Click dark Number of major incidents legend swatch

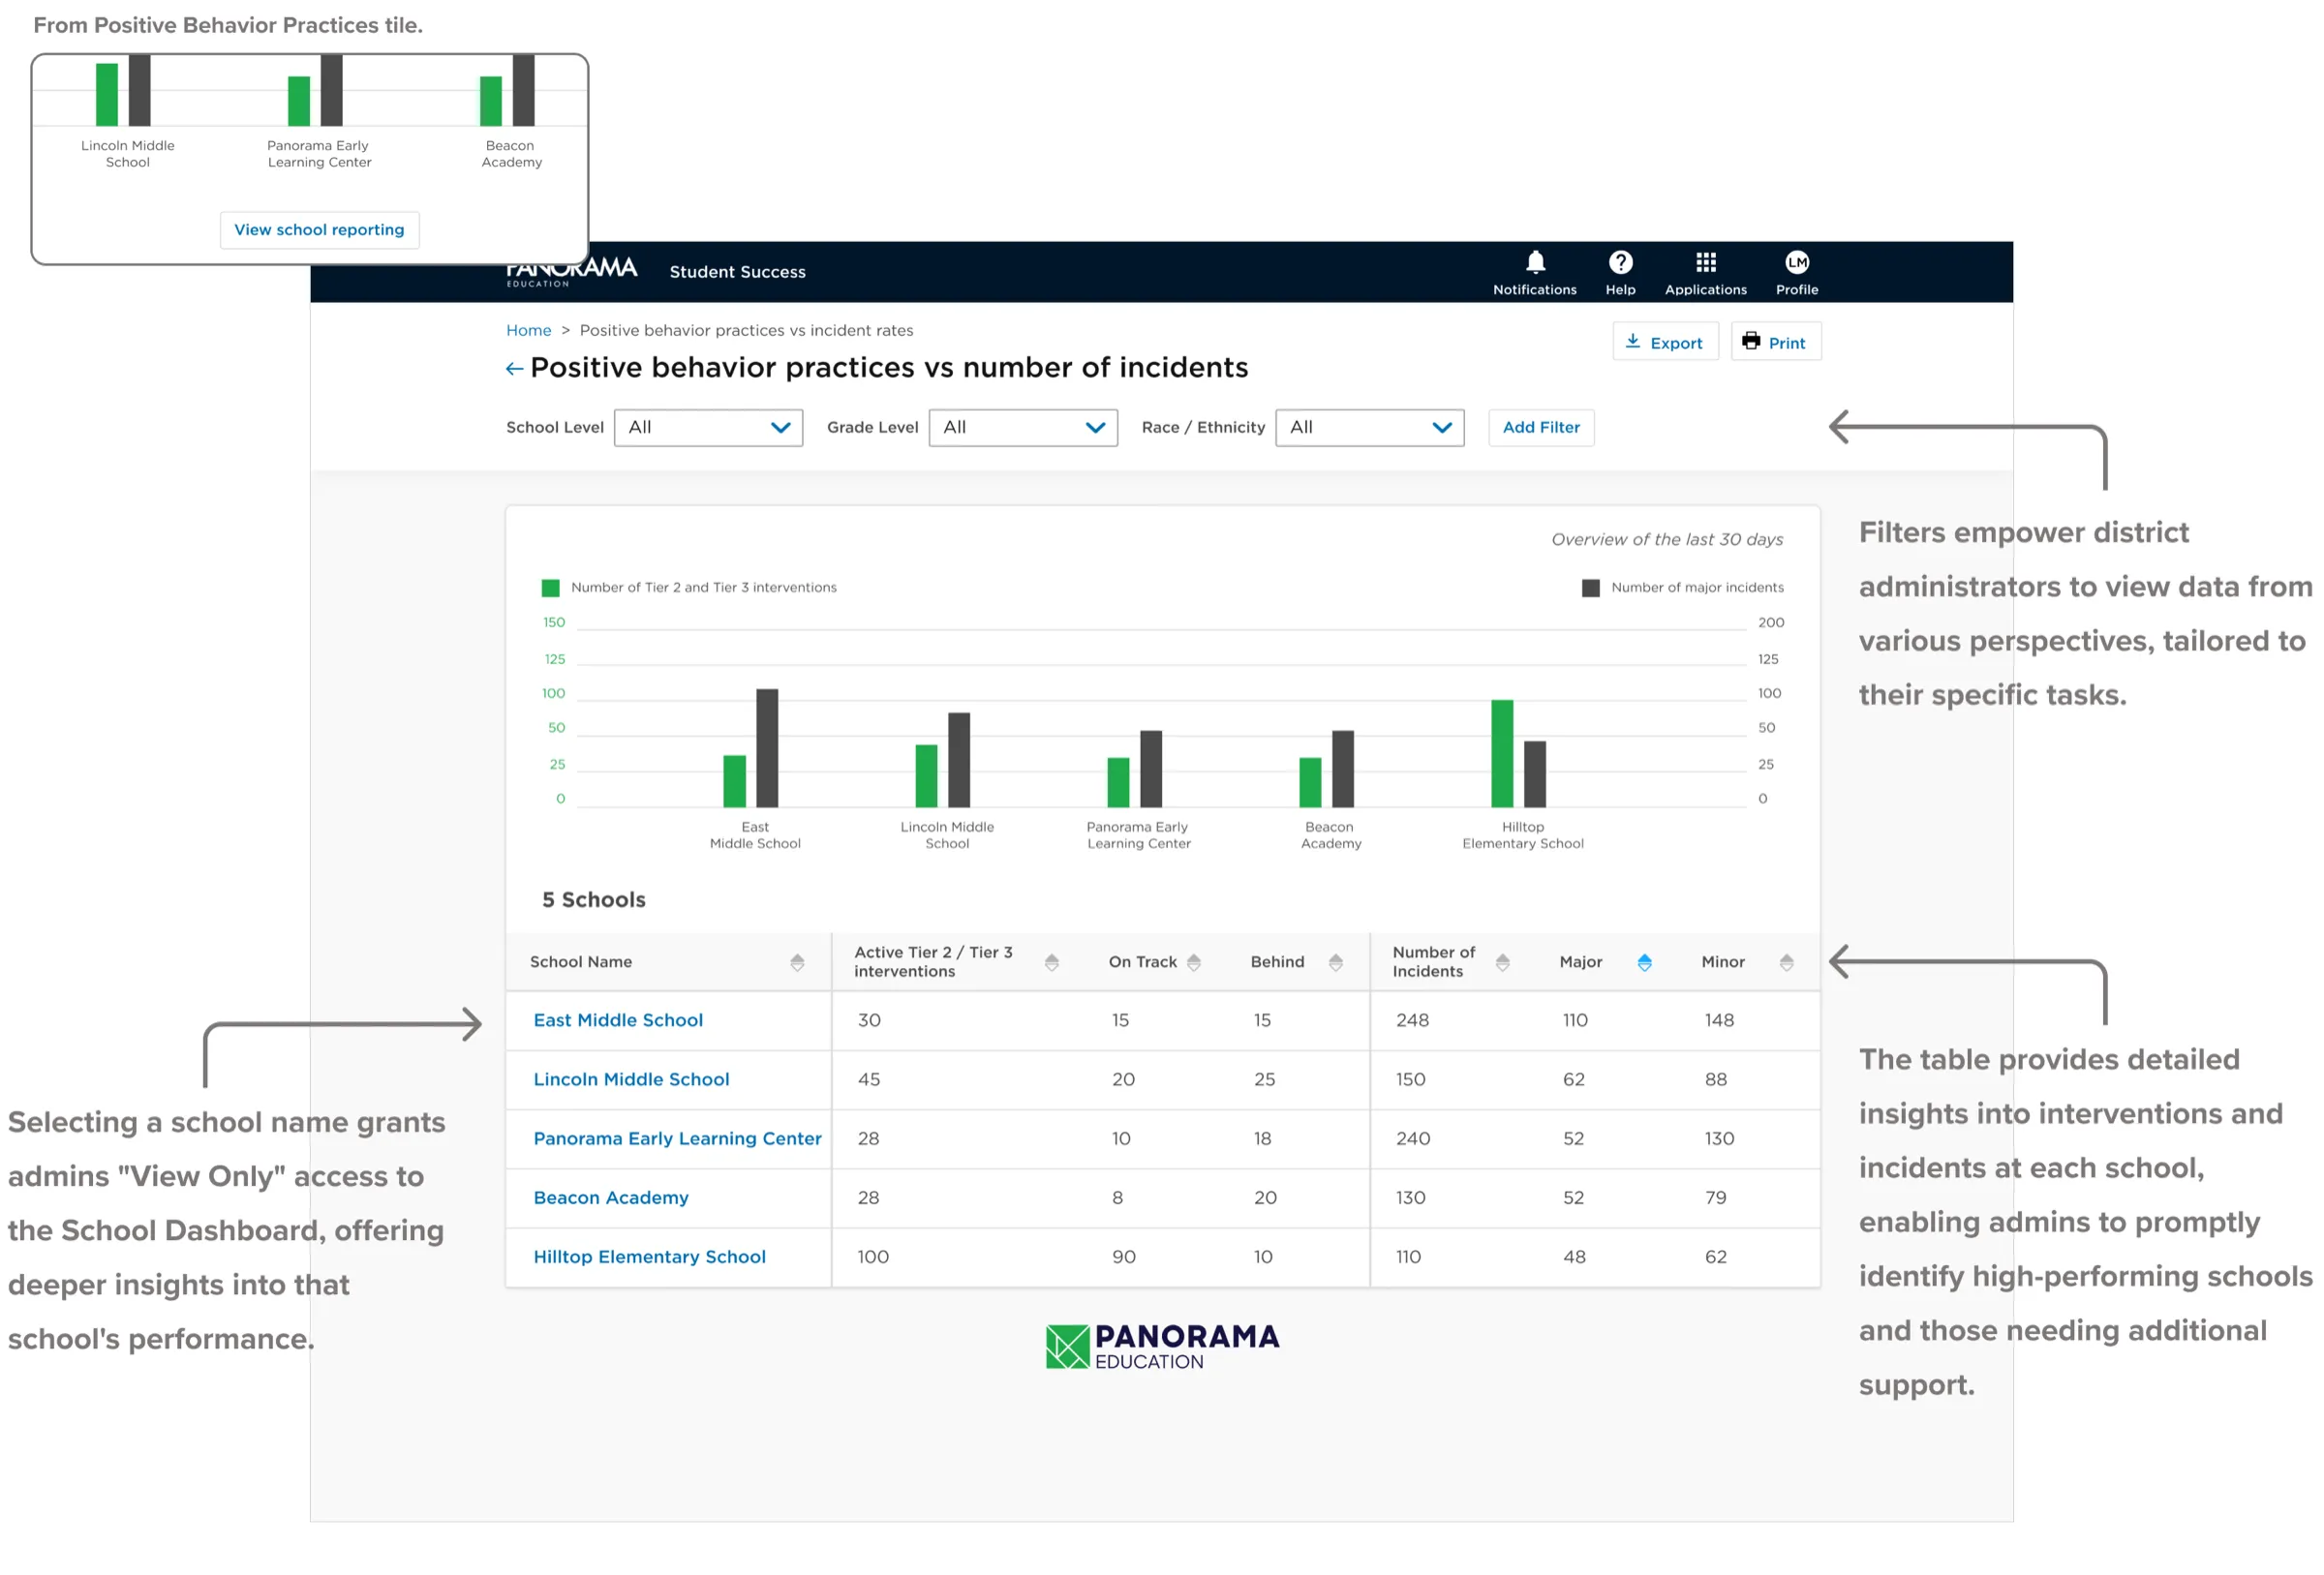[x=1590, y=588]
